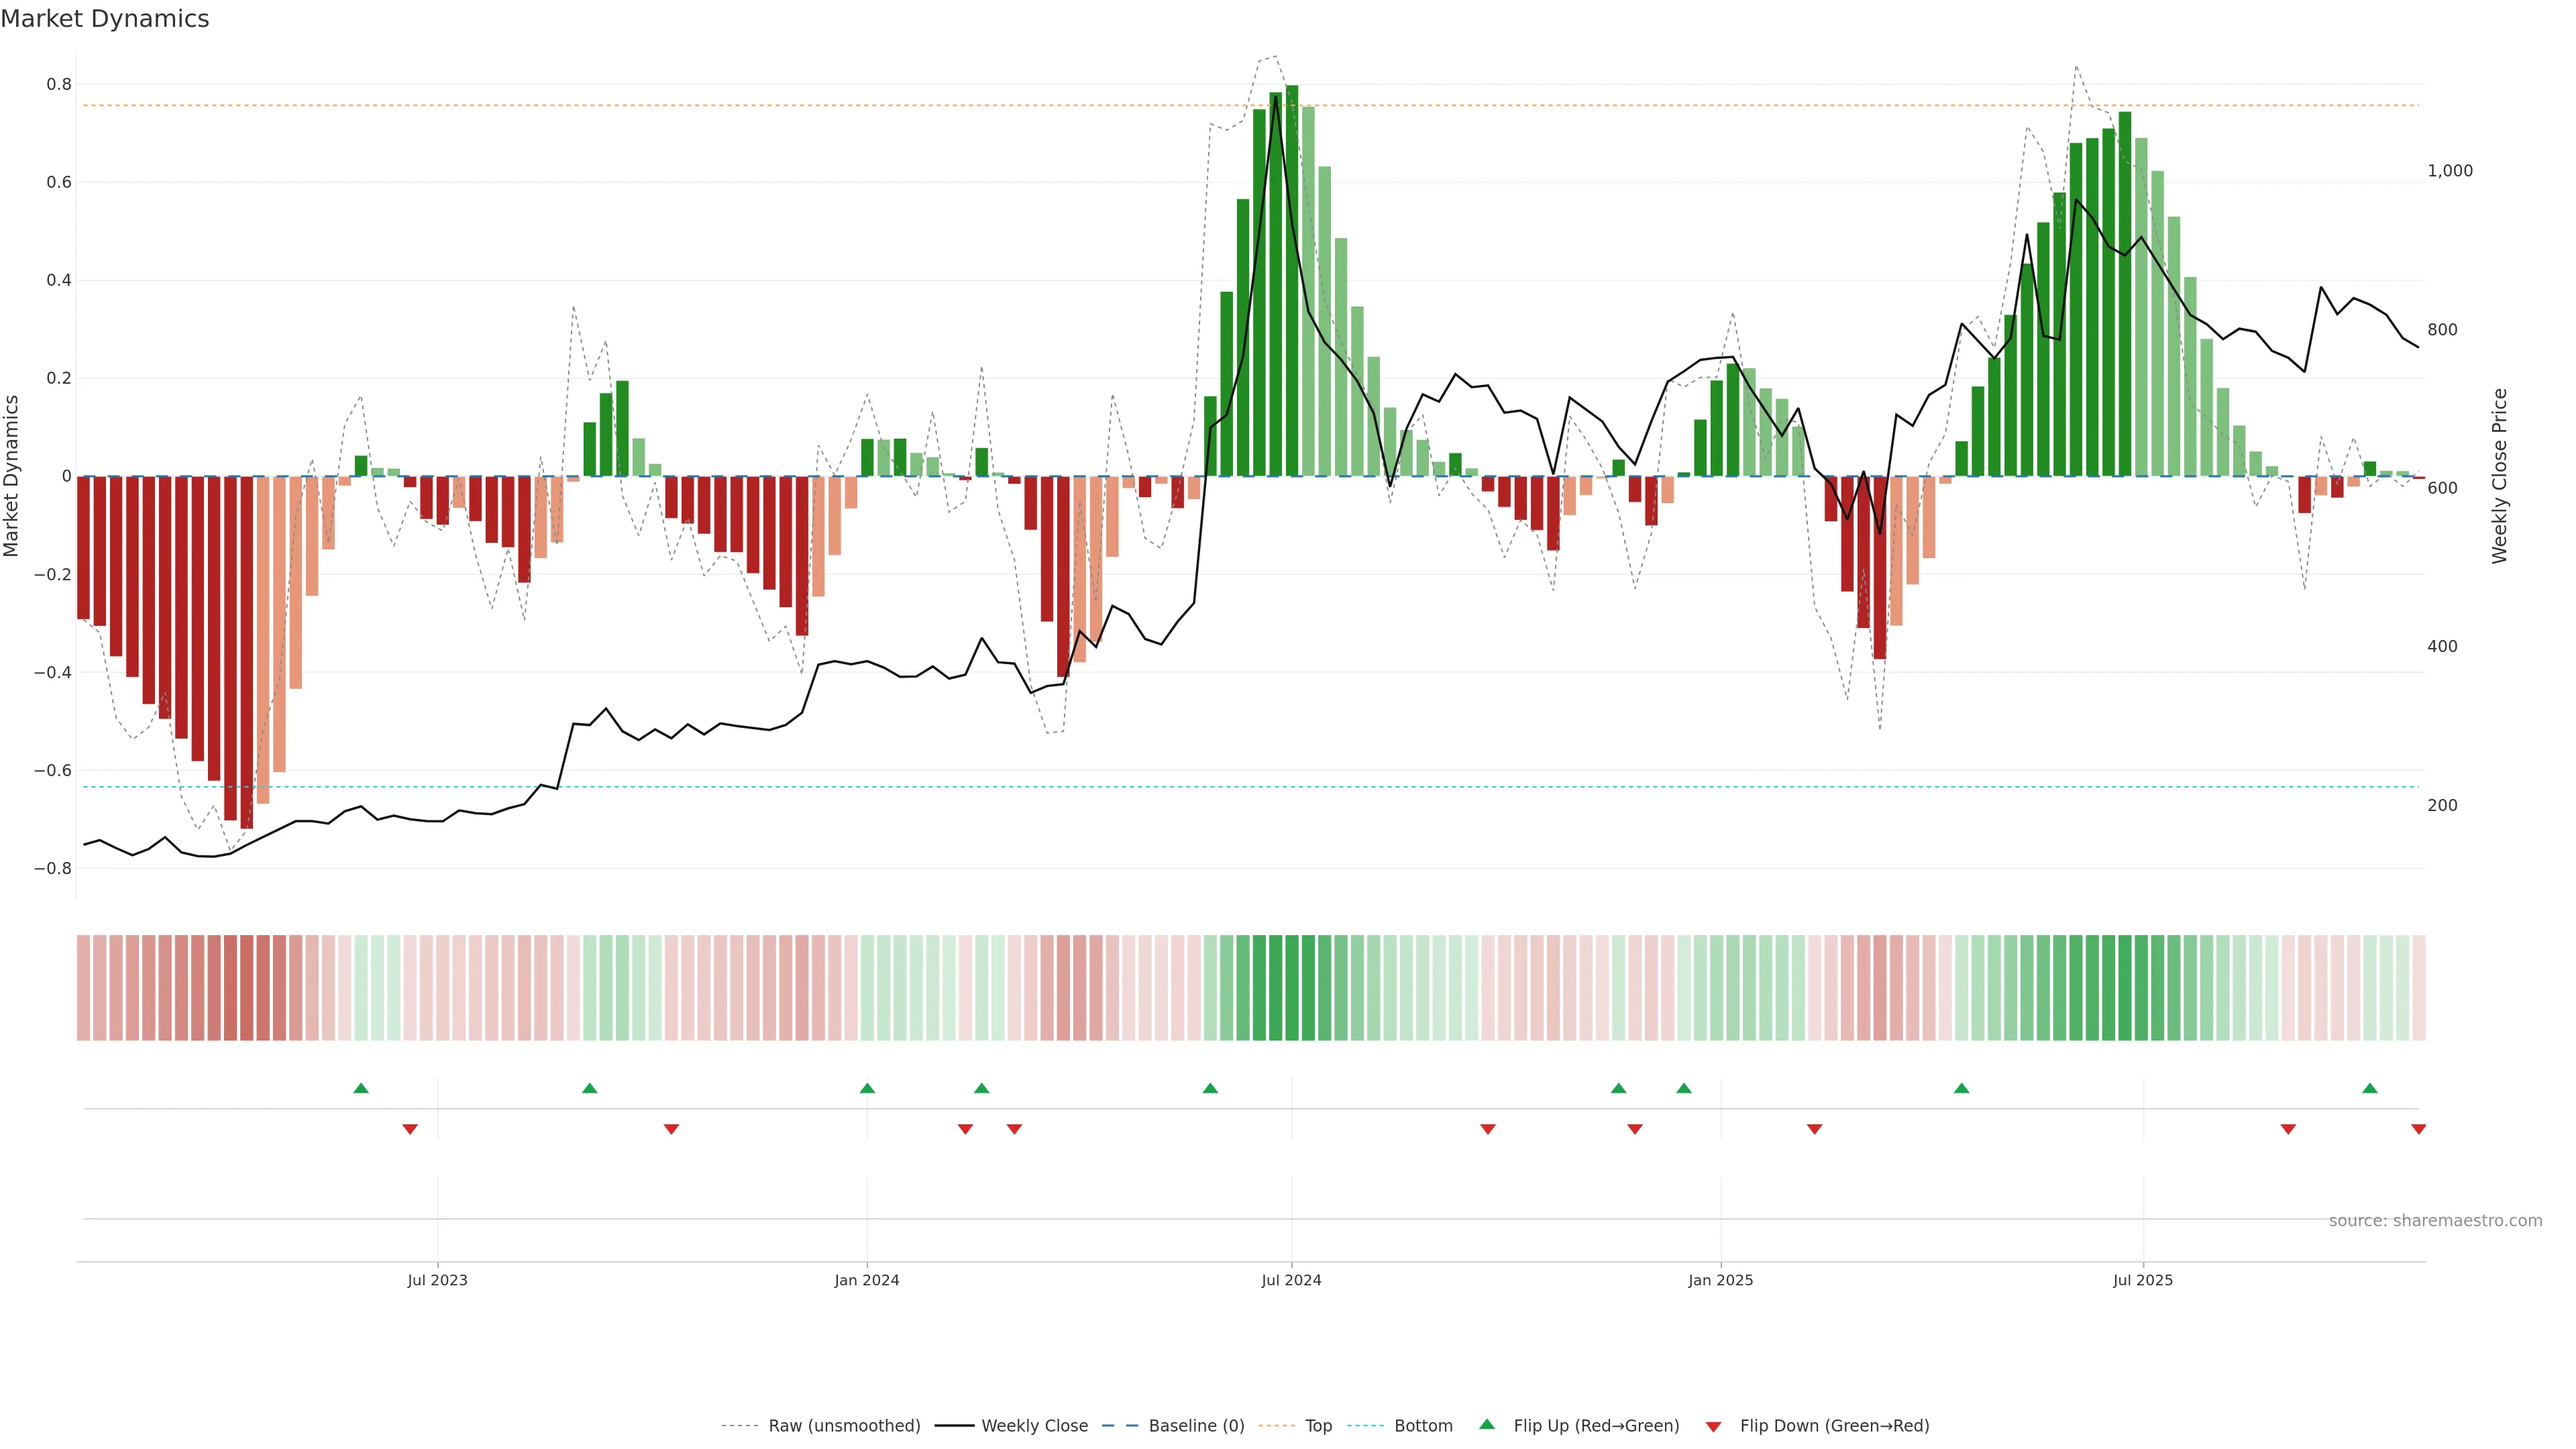This screenshot has height=1449, width=2576.
Task: Click flip-up marker just before Jul 2024
Action: (1210, 1088)
